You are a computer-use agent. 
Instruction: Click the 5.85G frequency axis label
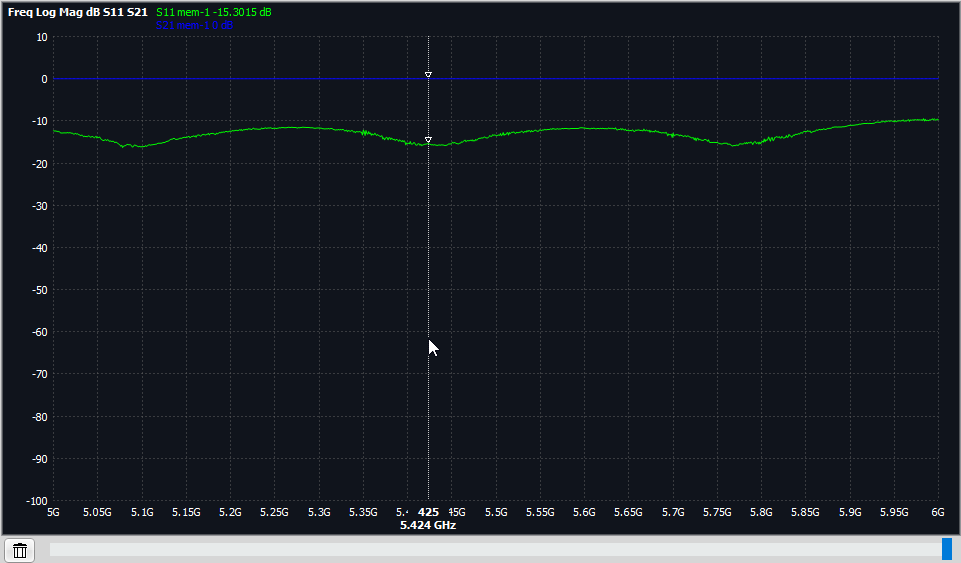click(805, 512)
